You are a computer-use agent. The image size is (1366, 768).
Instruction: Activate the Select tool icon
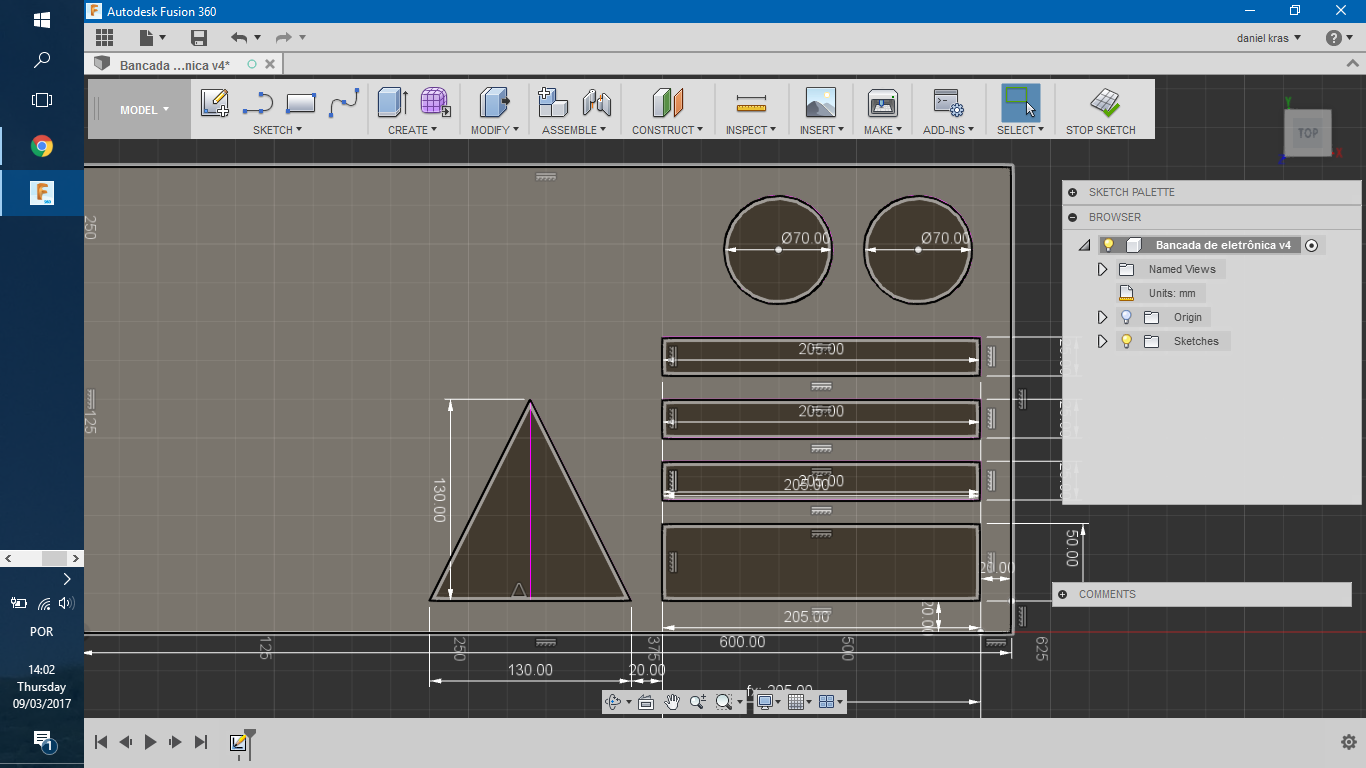(1020, 103)
